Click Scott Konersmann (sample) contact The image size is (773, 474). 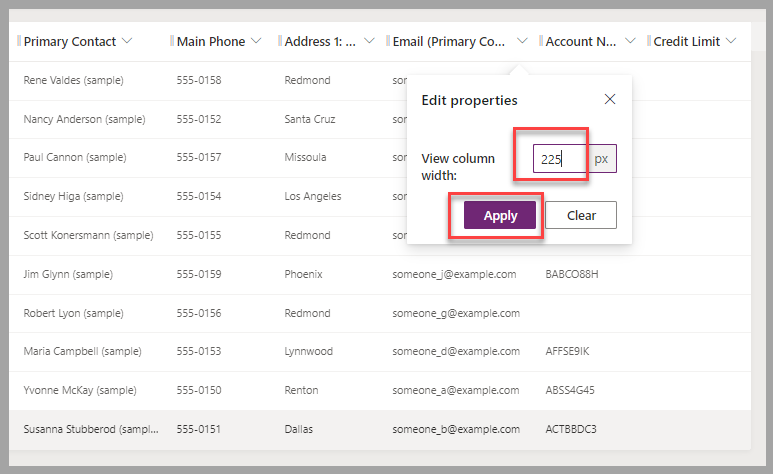point(88,235)
